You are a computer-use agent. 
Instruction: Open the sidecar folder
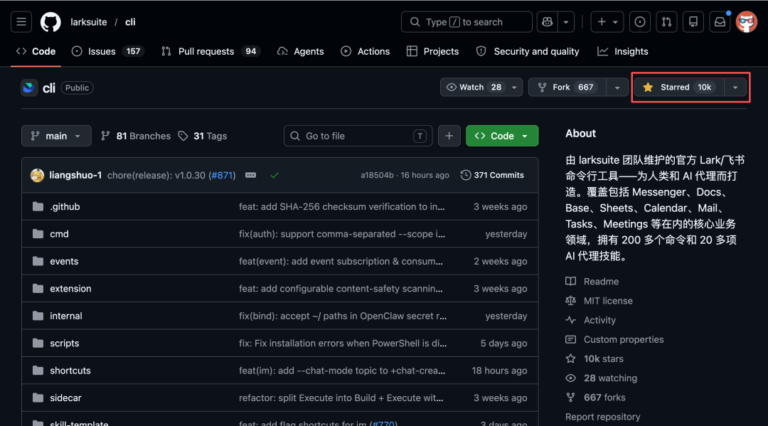click(x=66, y=398)
